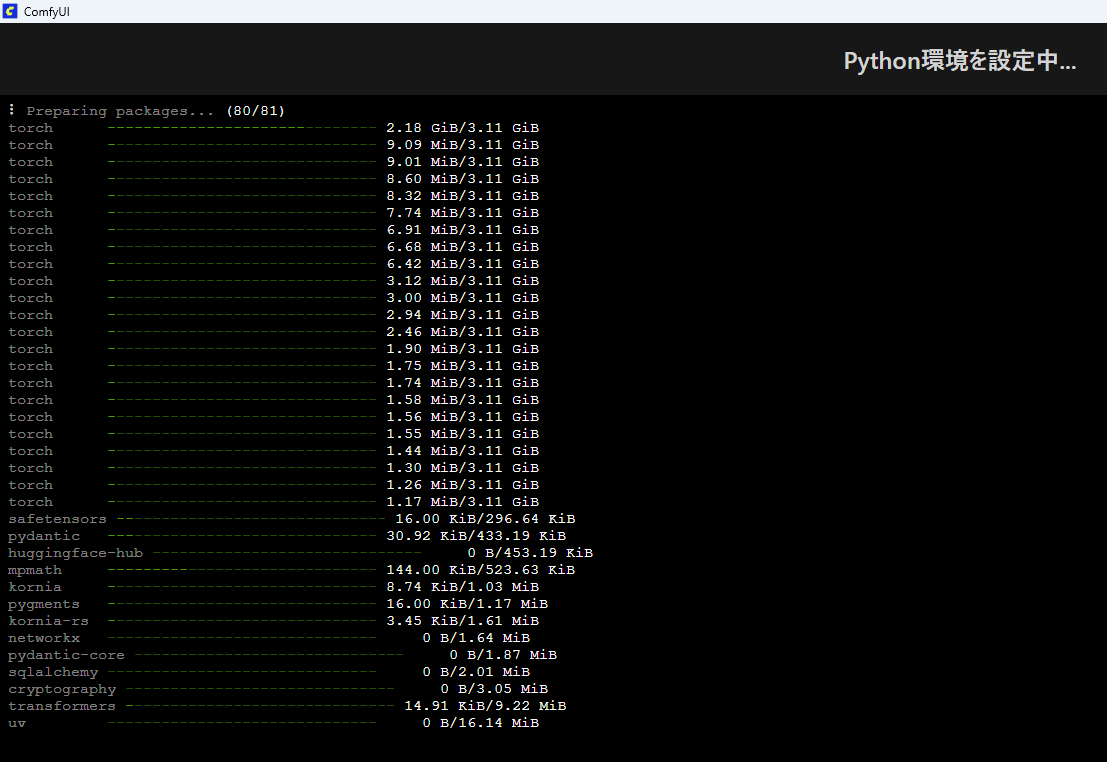Click torch row showing 1.90 MiB

(273, 348)
